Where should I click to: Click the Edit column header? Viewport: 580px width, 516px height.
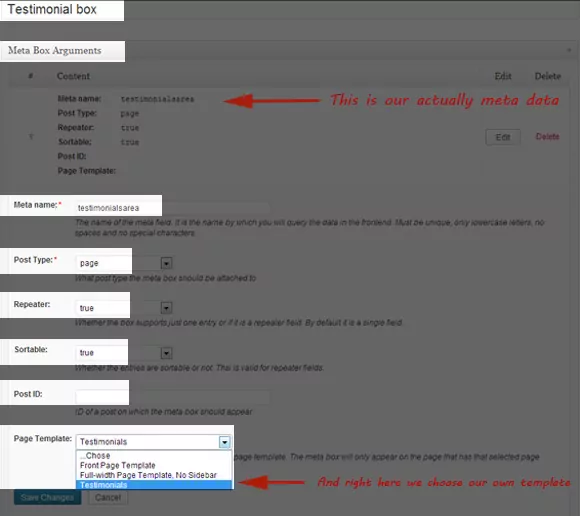click(503, 76)
